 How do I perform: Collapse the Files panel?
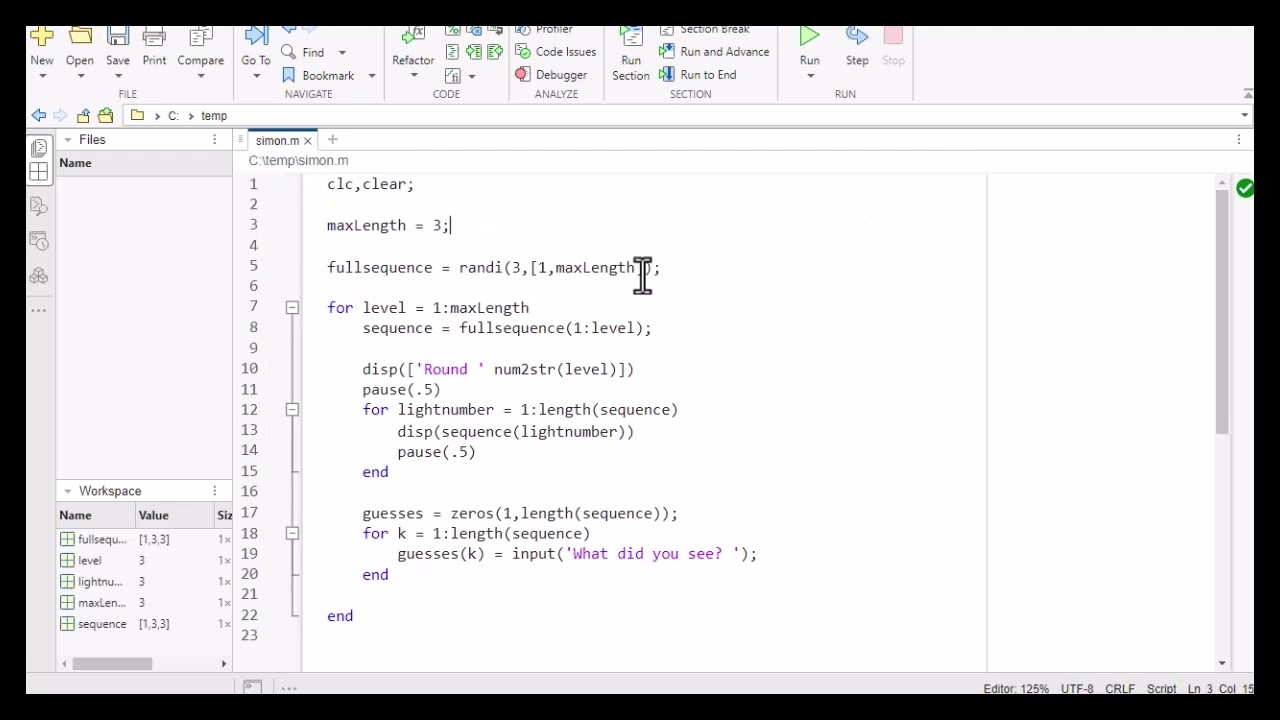pyautogui.click(x=68, y=140)
